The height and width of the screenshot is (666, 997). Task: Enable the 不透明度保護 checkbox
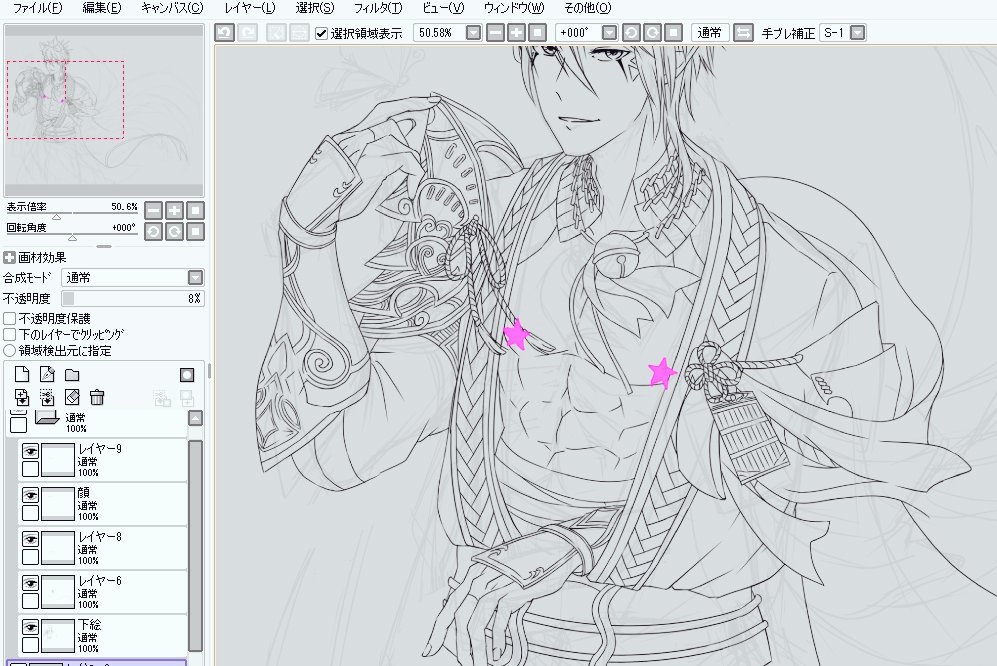coord(10,318)
